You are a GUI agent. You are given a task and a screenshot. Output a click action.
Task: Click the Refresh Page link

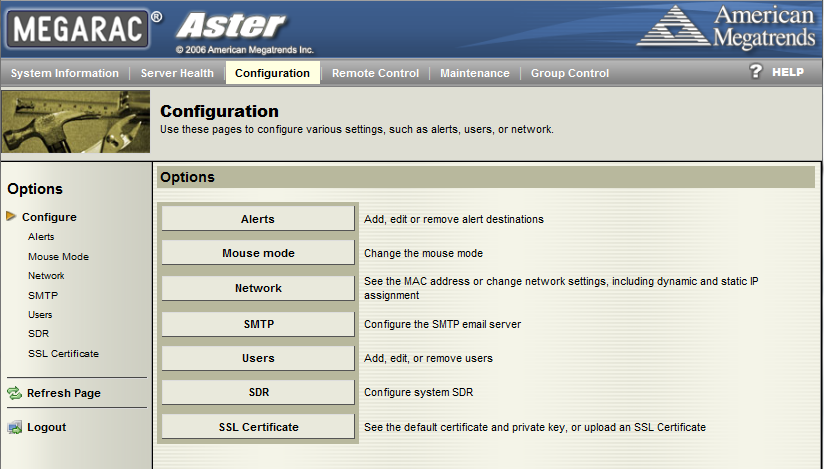(64, 393)
